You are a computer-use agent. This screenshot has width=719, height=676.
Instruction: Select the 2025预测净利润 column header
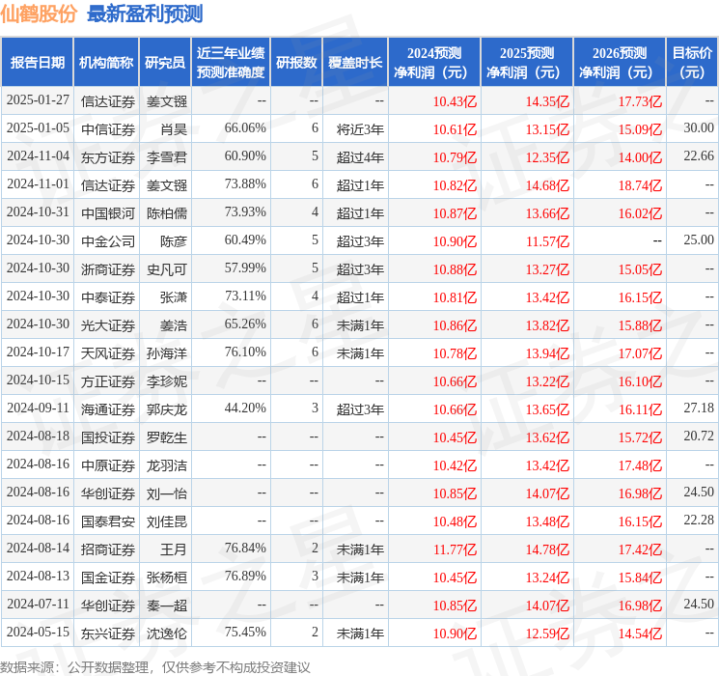[x=527, y=62]
